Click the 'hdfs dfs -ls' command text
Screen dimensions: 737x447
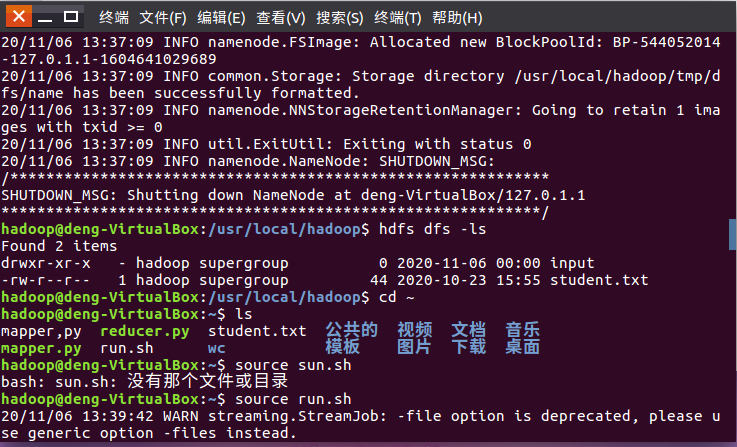coord(432,229)
